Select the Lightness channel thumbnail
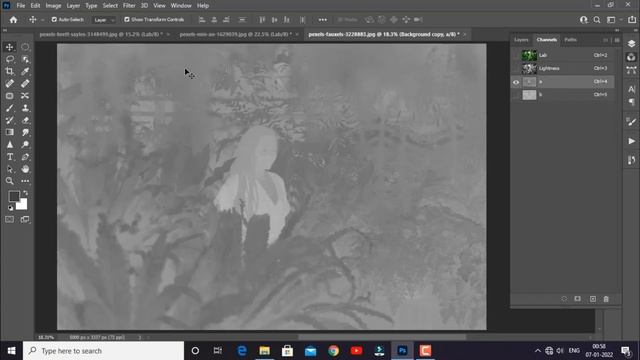Screen dimensions: 640x360 (529, 68)
